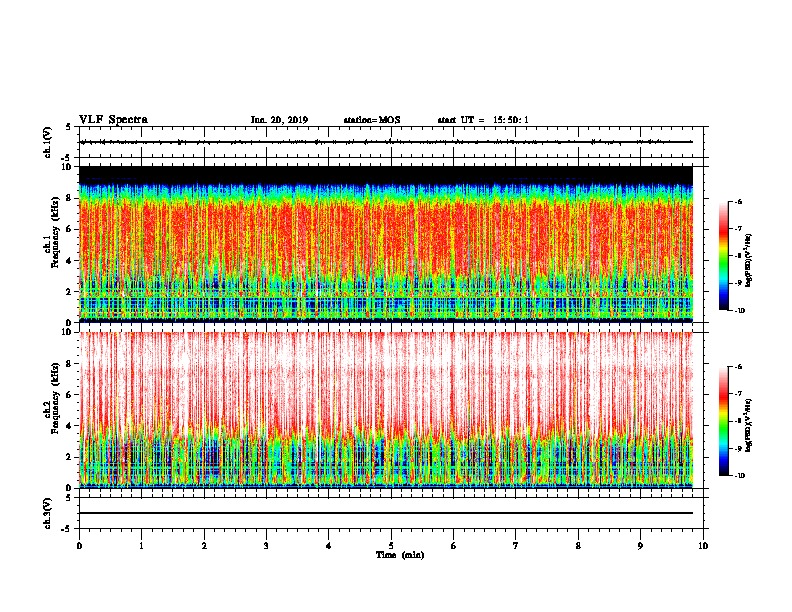Select the ch.1 color bar log(PSD) label
Screen dimensions: 792x612
tap(748, 261)
